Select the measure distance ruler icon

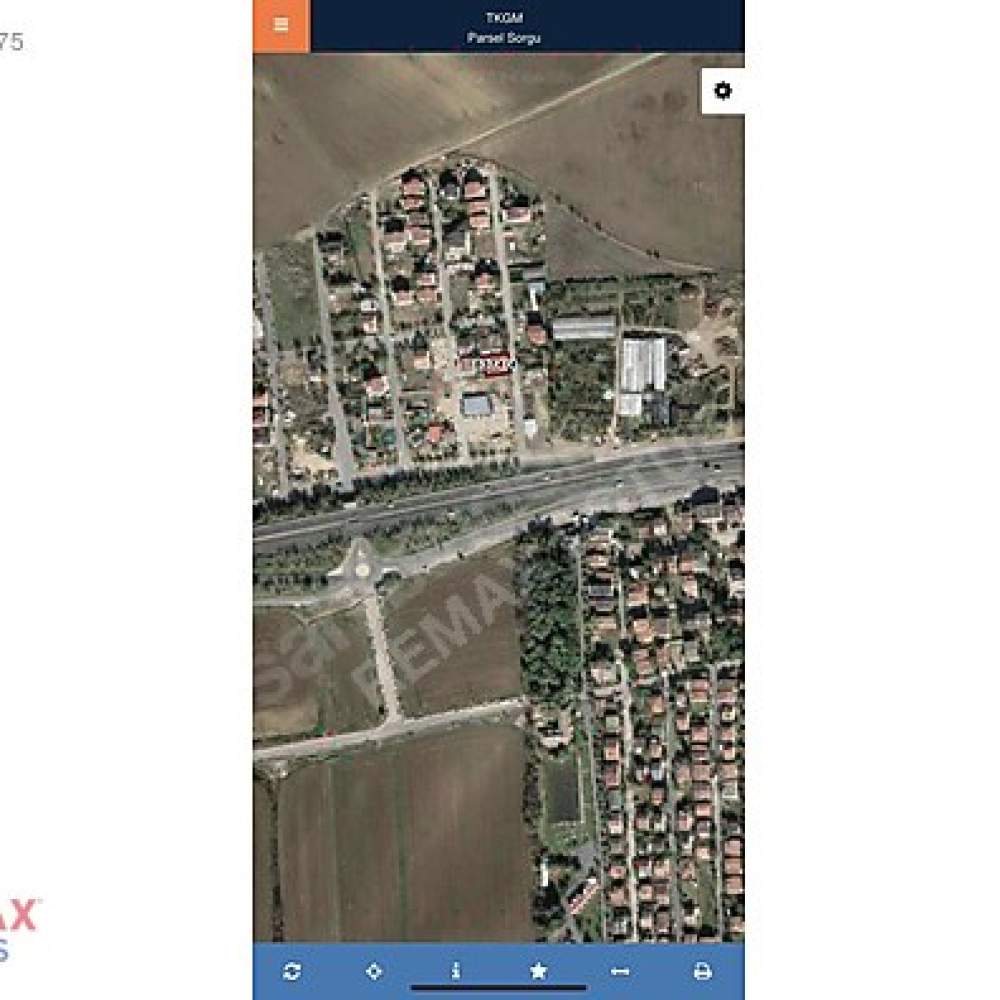(620, 971)
